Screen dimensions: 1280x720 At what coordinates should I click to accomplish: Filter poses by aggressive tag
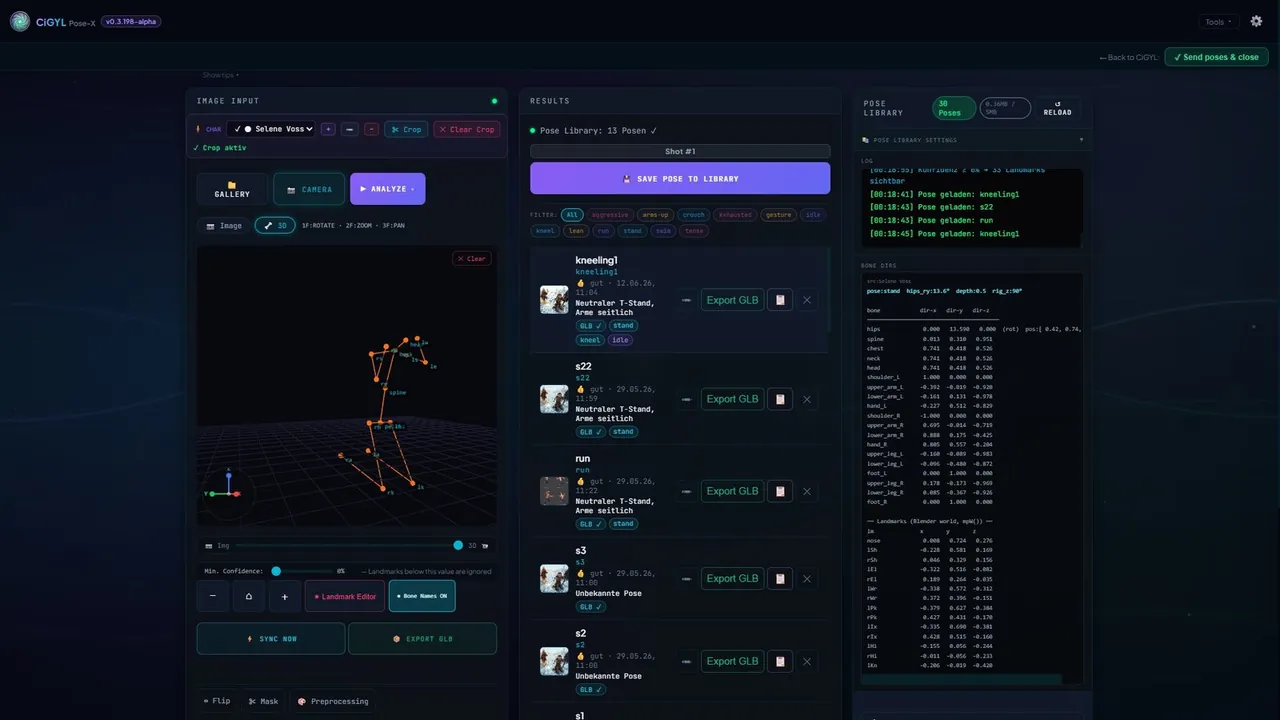pos(610,214)
